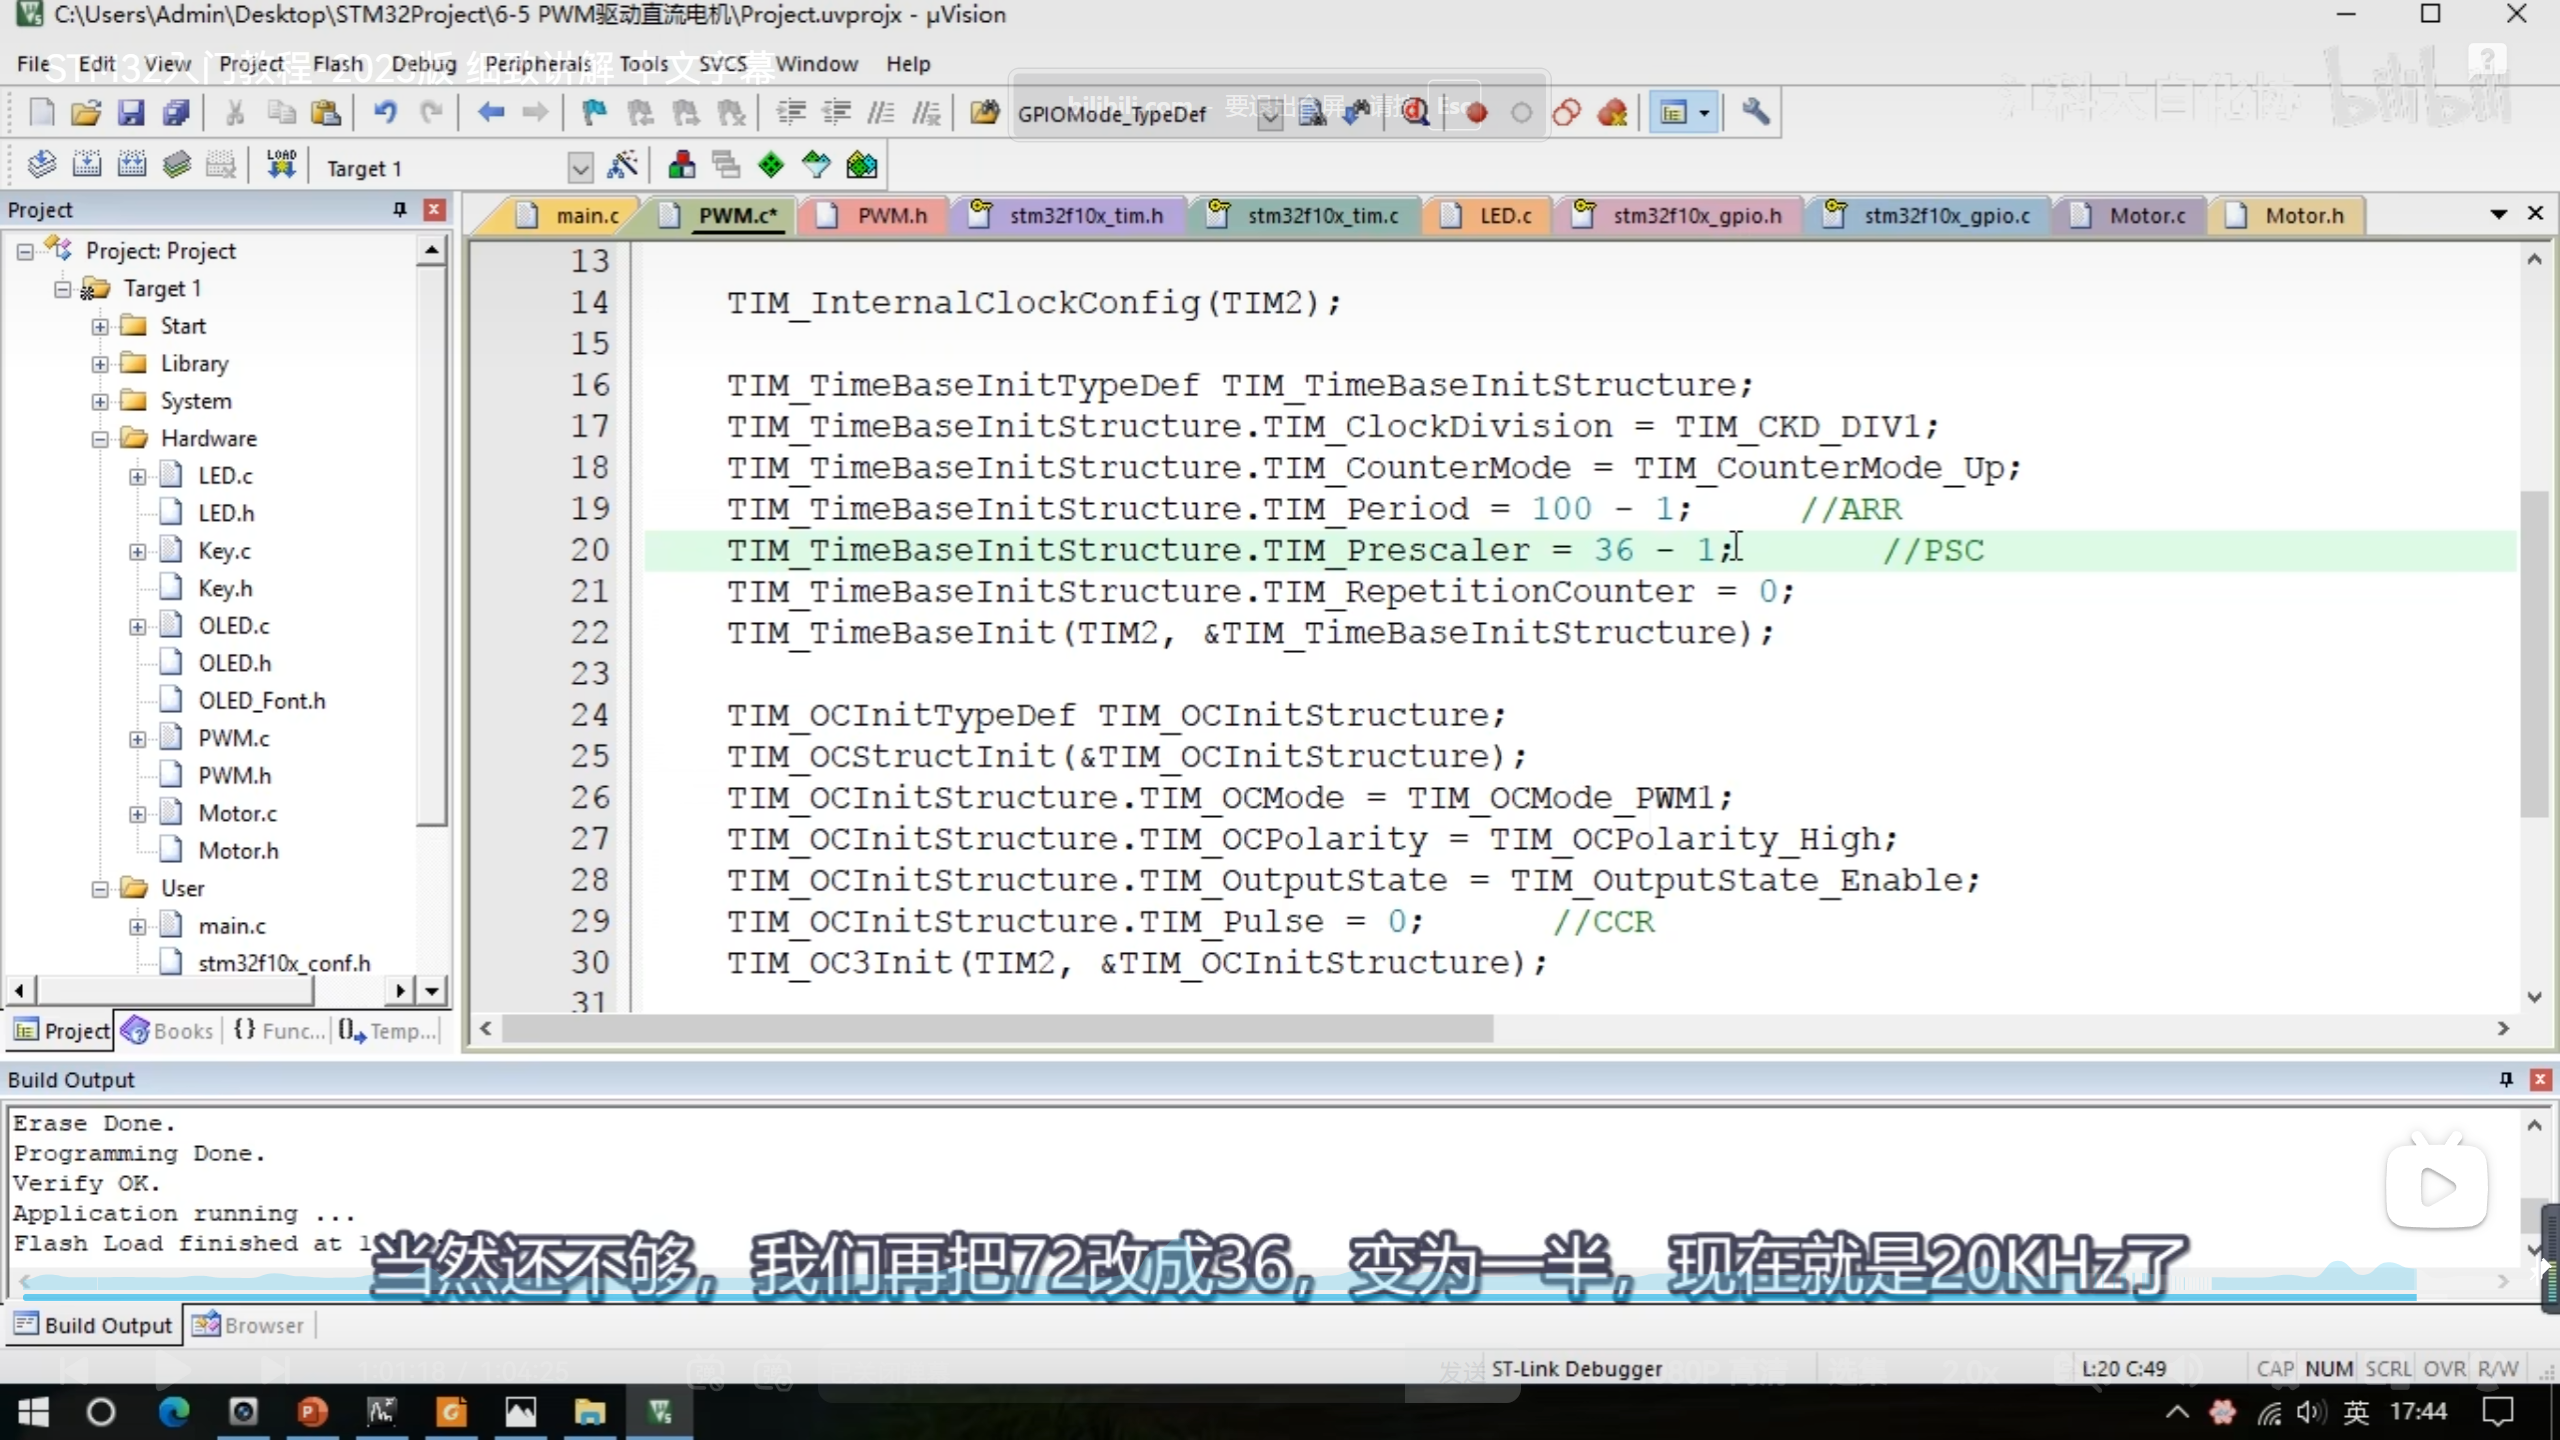The height and width of the screenshot is (1440, 2560).
Task: Toggle pin on Build Output panel
Action: 2505,1079
